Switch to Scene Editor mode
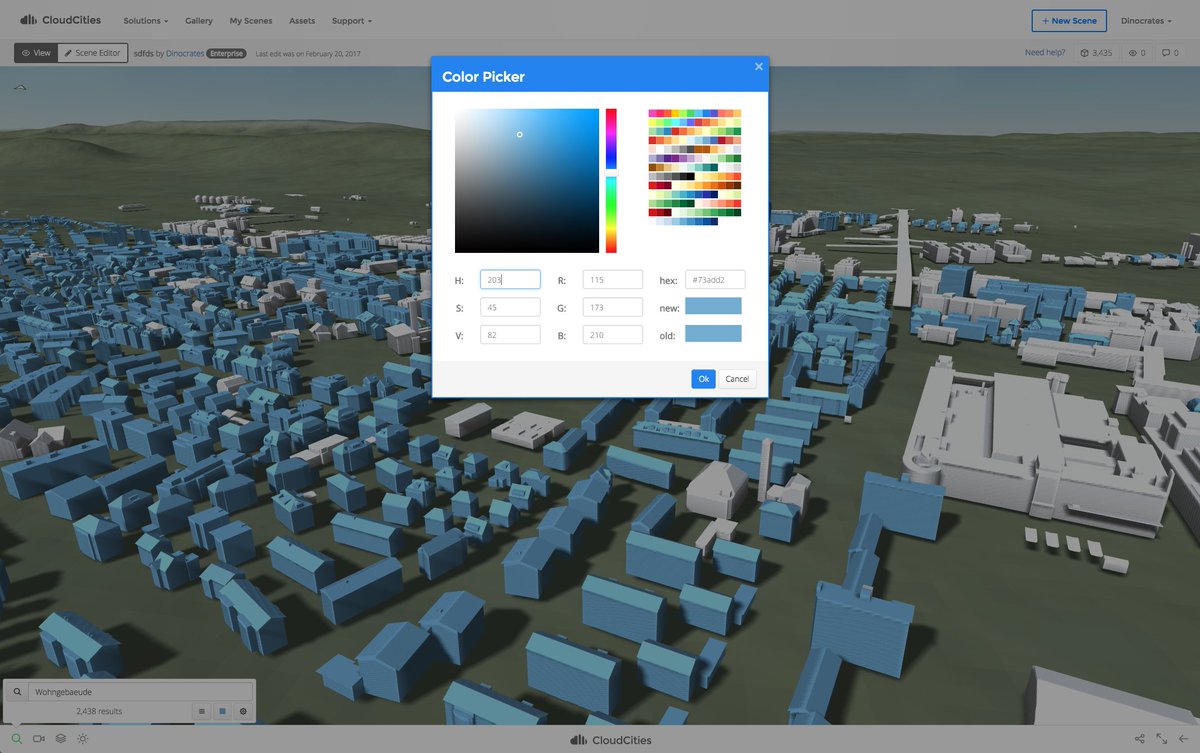The image size is (1200, 753). click(x=92, y=53)
